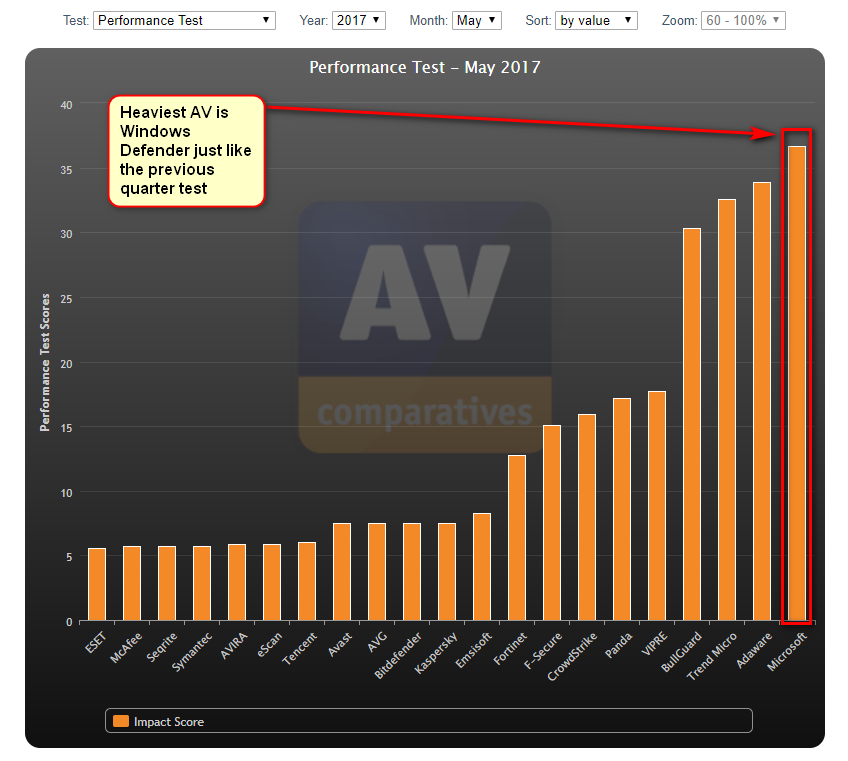Open the Month dropdown set to May

477,21
